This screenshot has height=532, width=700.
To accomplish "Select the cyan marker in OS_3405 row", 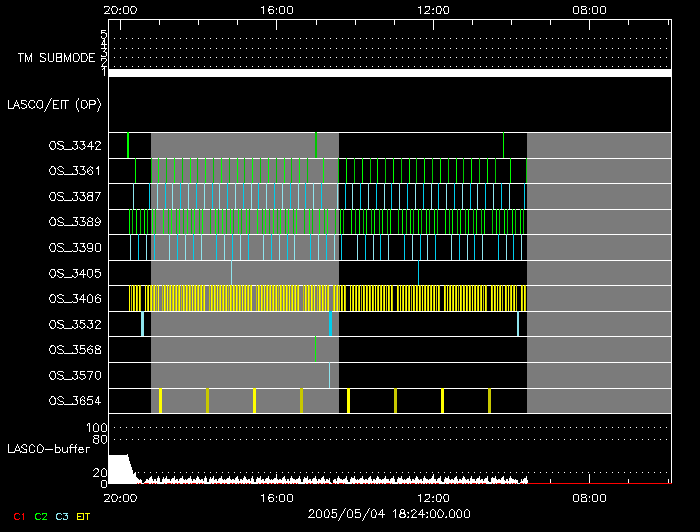I will pos(418,273).
